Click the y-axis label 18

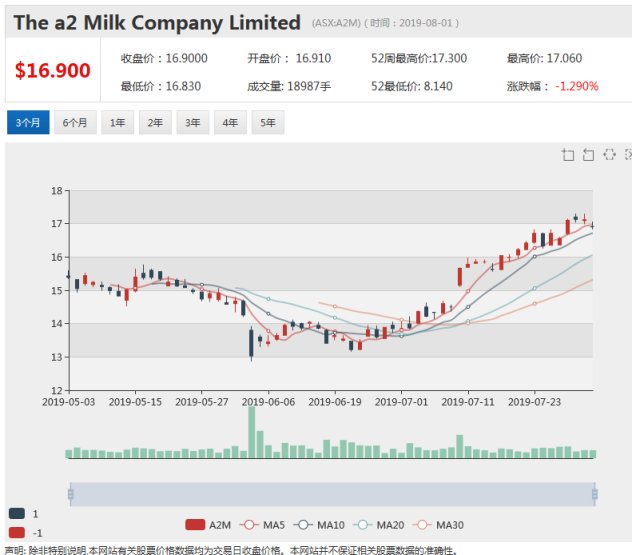[x=57, y=191]
